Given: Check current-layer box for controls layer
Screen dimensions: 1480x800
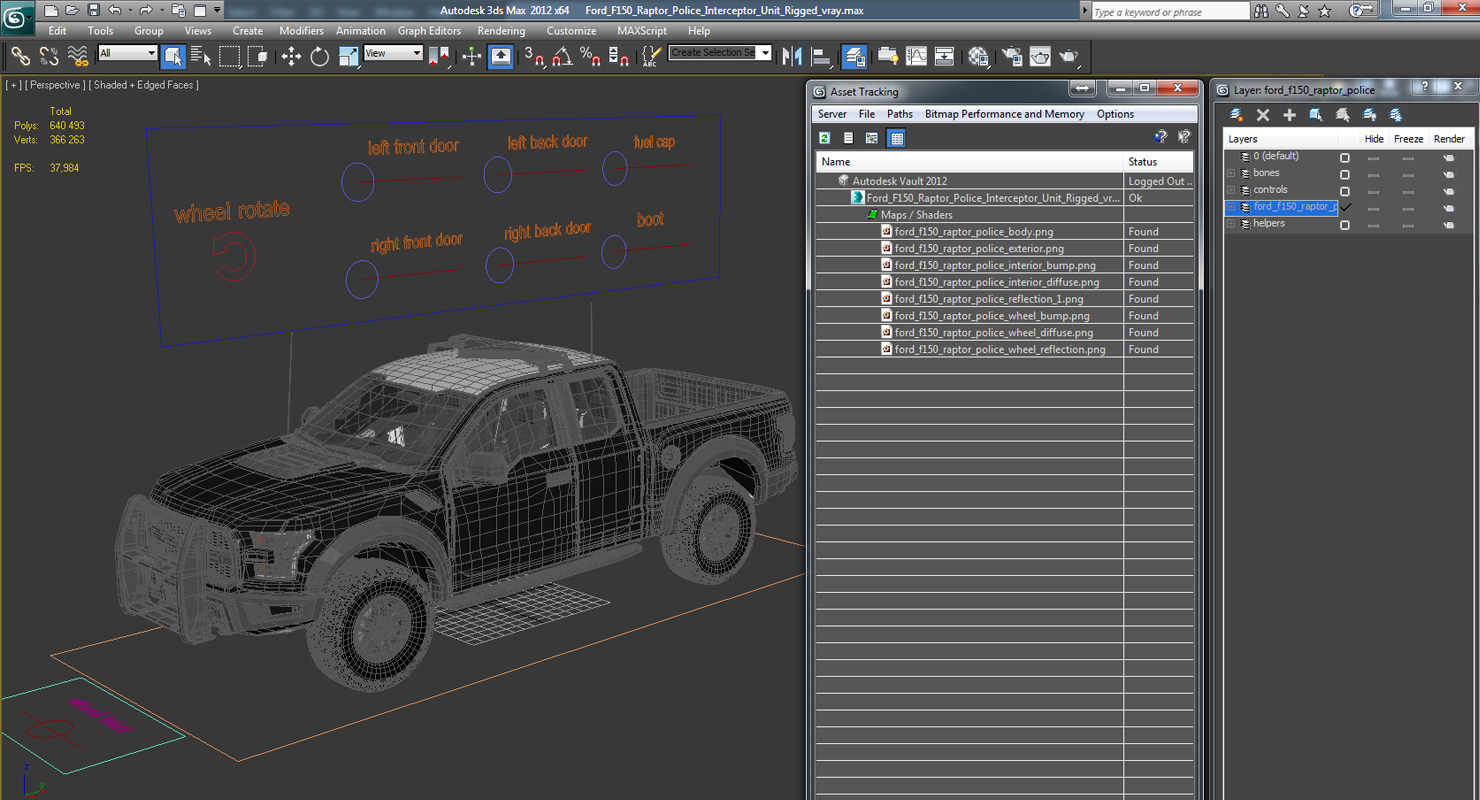Looking at the screenshot, I should click(1345, 191).
